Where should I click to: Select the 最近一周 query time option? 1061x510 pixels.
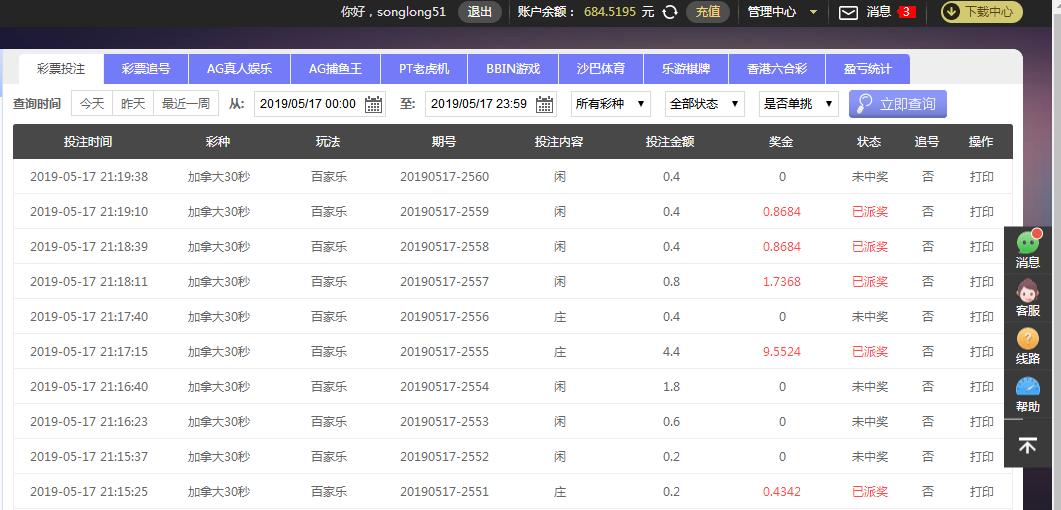[186, 104]
